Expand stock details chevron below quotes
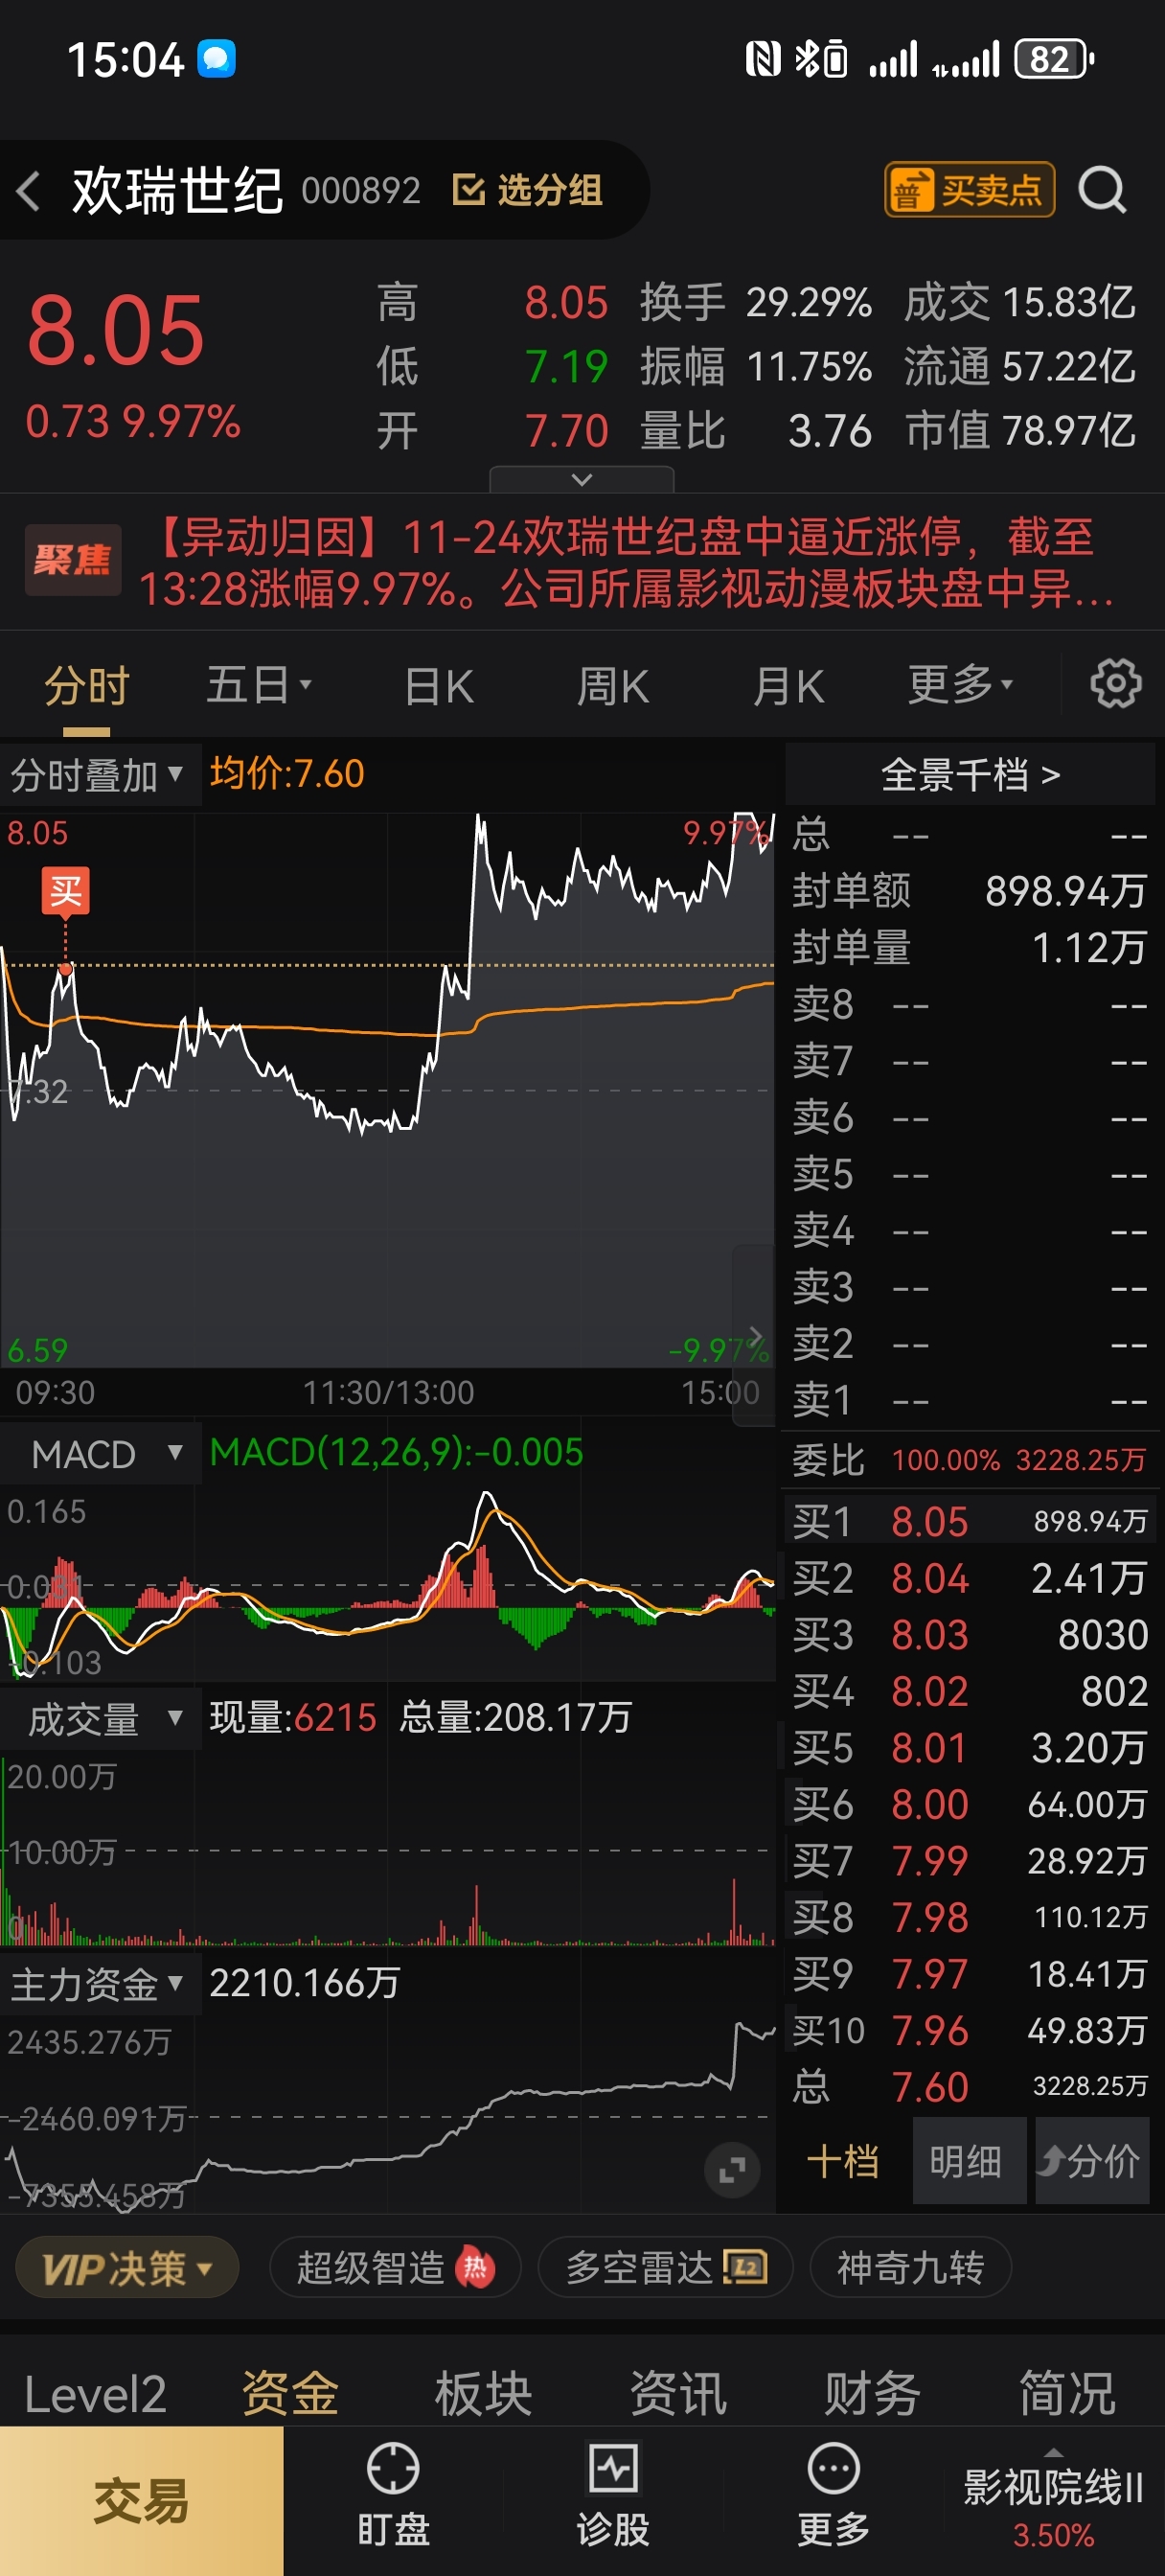This screenshot has width=1165, height=2576. pyautogui.click(x=581, y=479)
